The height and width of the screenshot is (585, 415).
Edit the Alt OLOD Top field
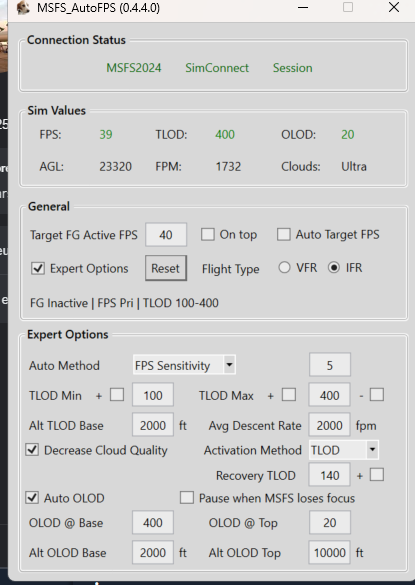[x=330, y=553]
